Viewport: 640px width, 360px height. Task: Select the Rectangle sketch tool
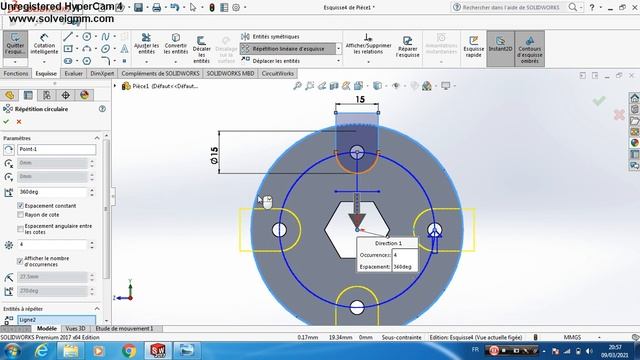click(68, 49)
